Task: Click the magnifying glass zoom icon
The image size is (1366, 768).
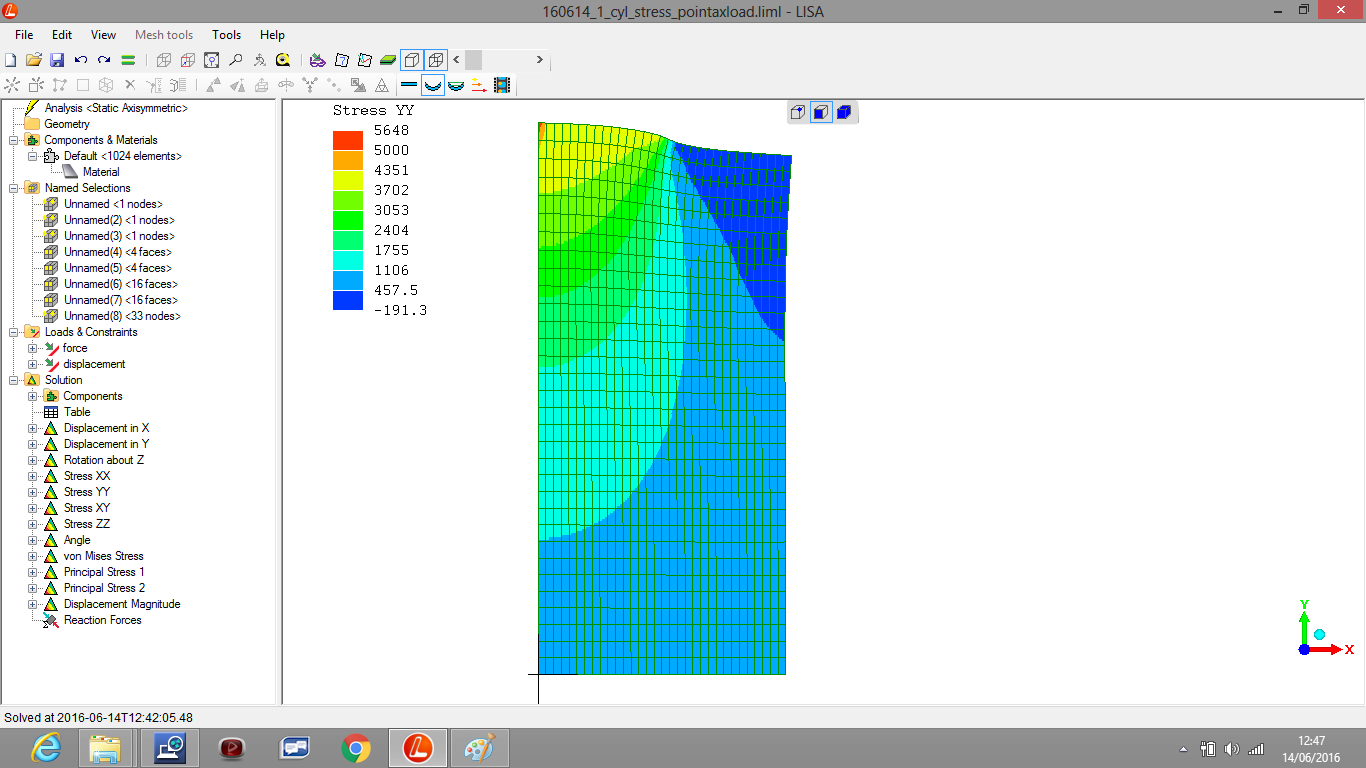Action: tap(235, 60)
